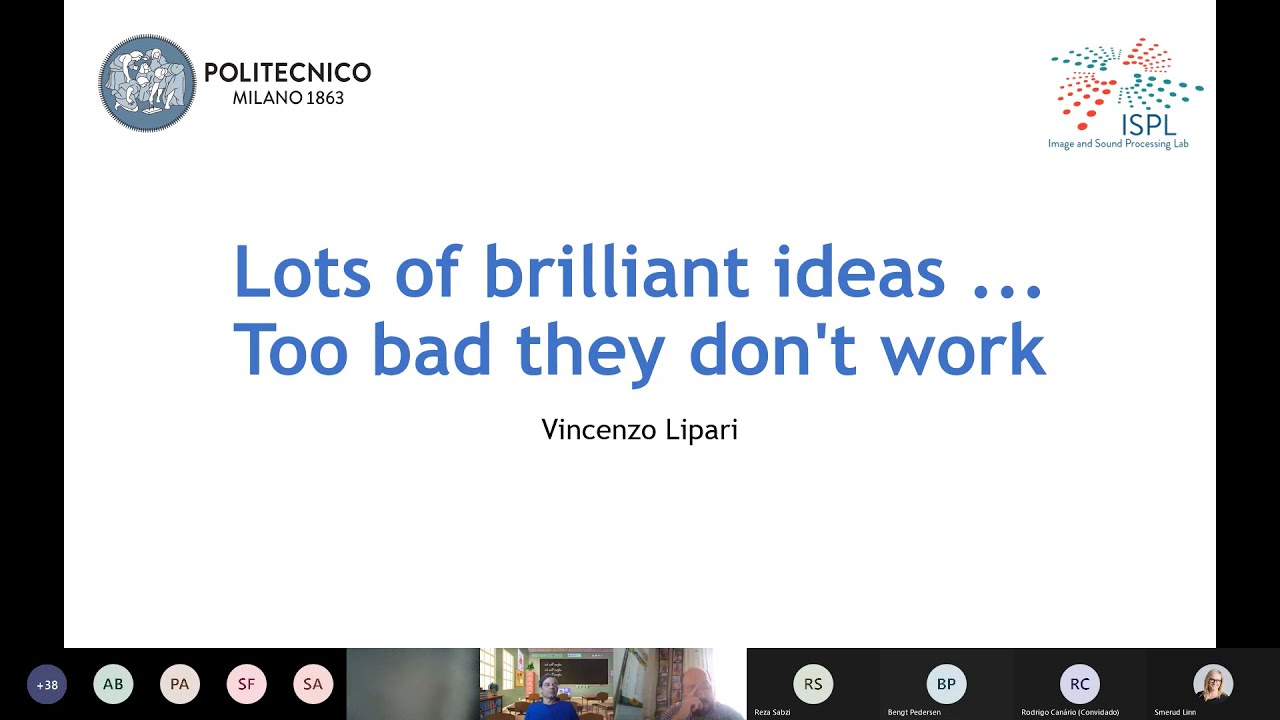Select the classroom background video tile

click(546, 684)
